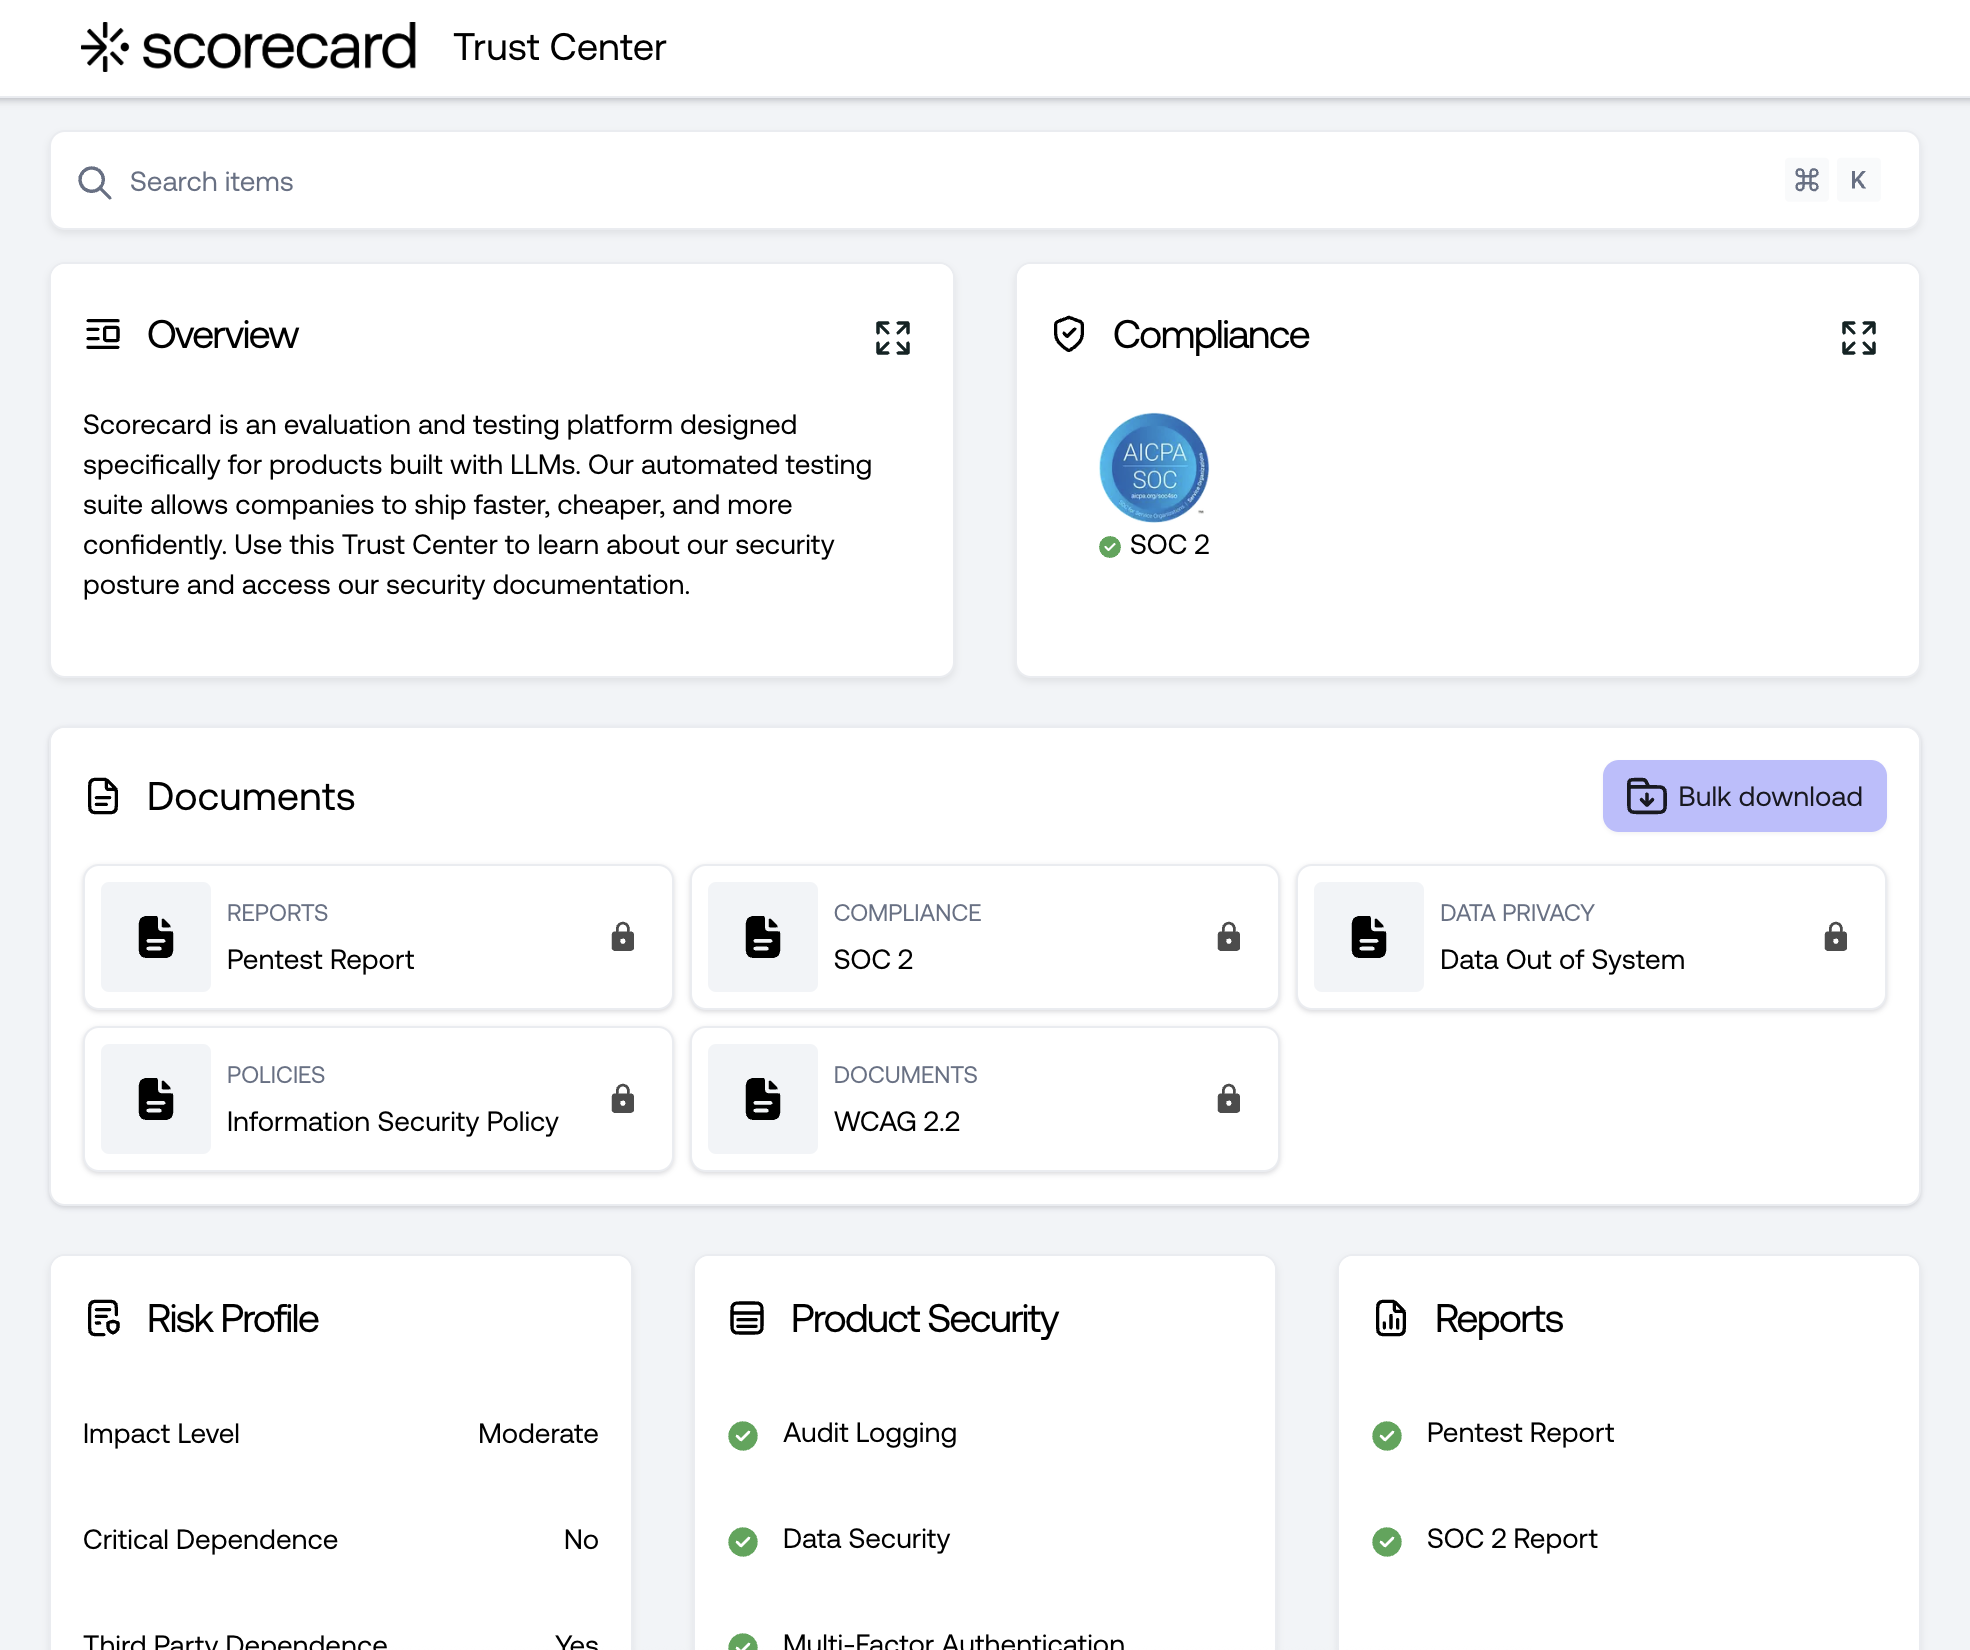This screenshot has width=1970, height=1650.
Task: Click the Command key shortcut badge
Action: point(1806,180)
